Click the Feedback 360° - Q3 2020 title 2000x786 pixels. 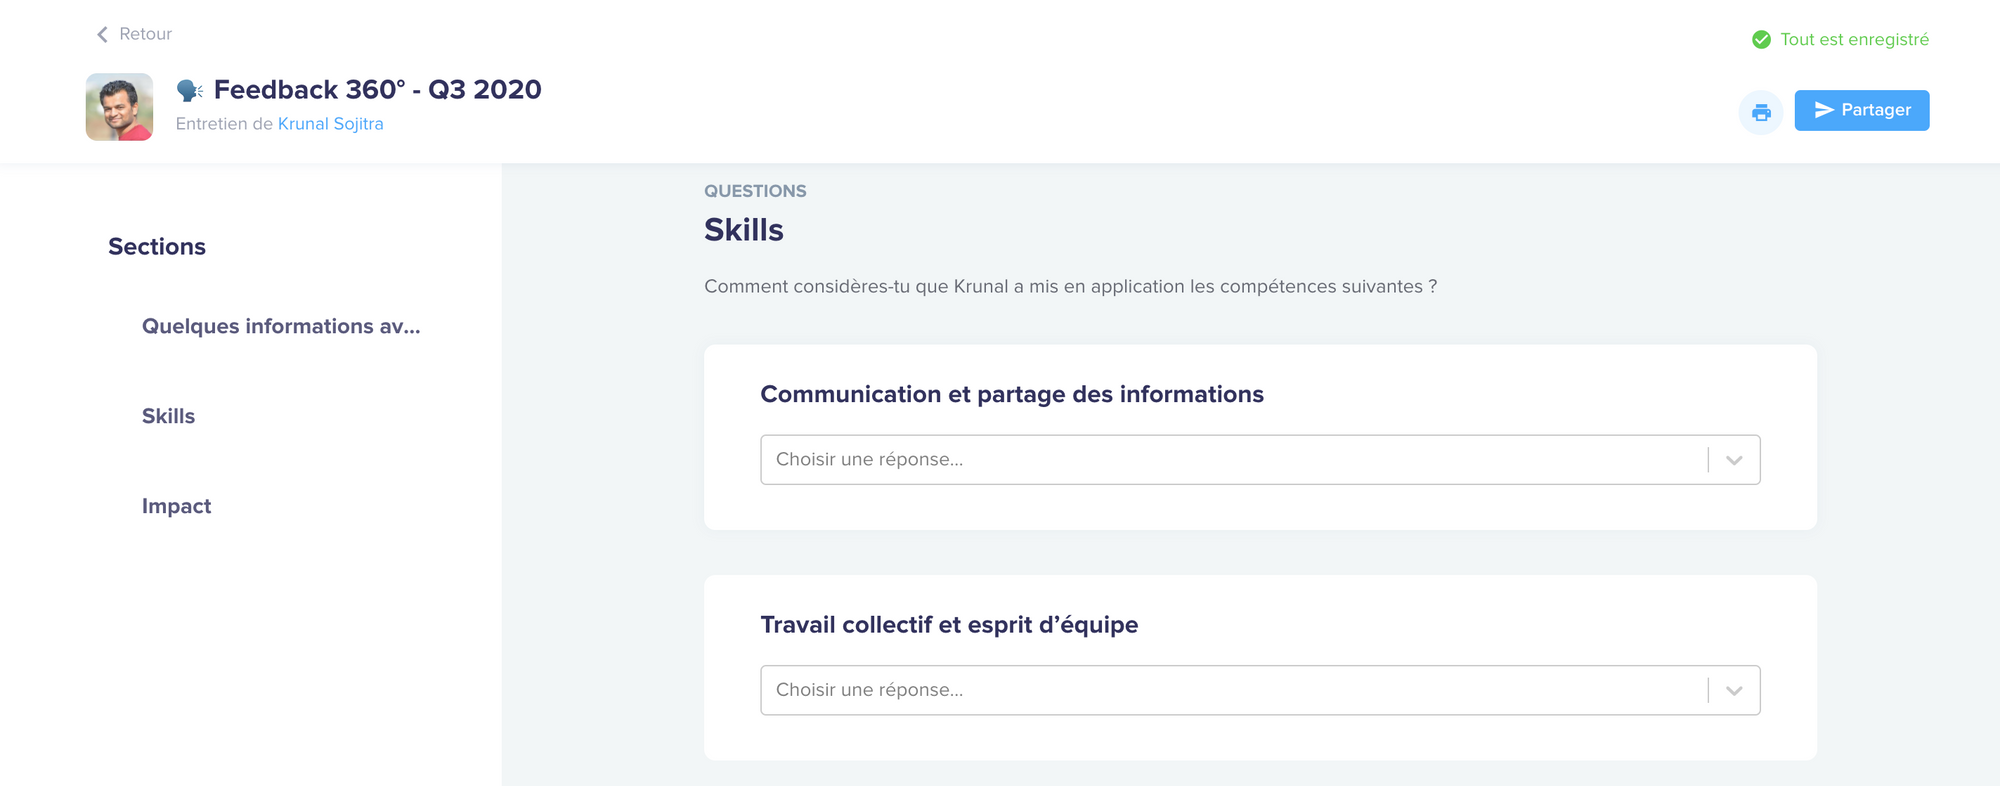pyautogui.click(x=377, y=90)
